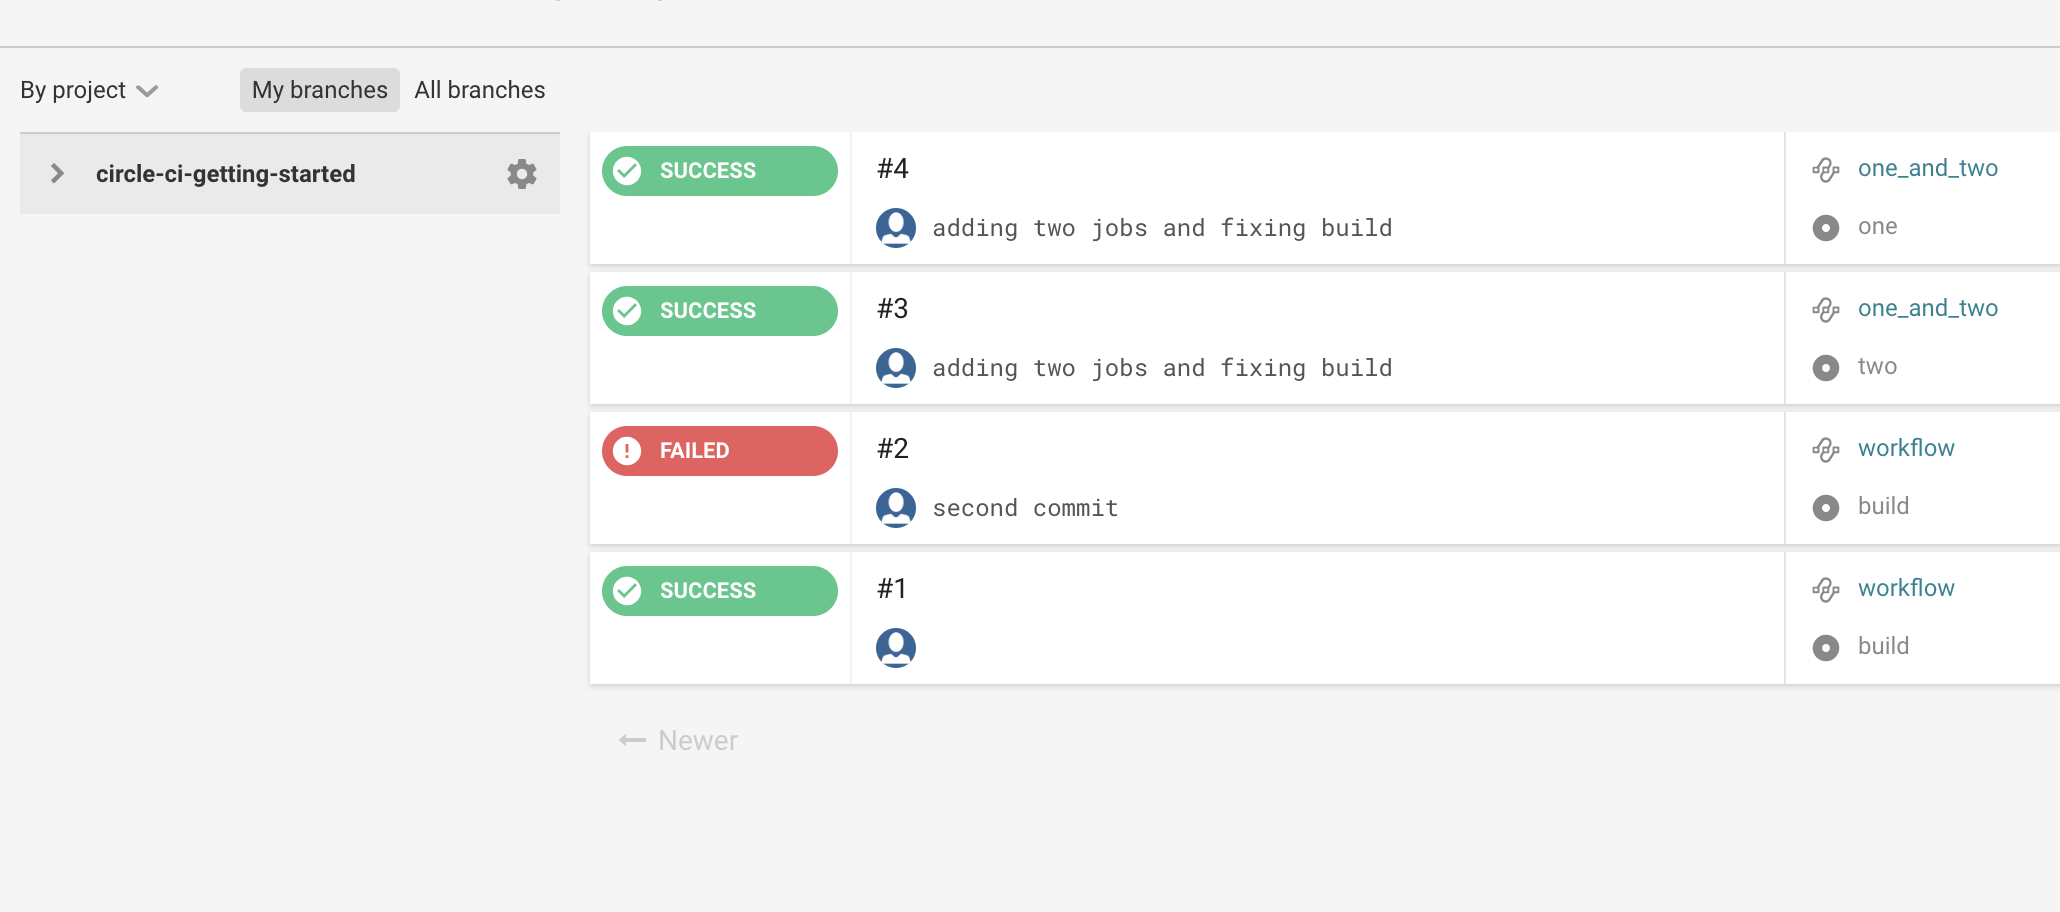Open settings gear for circle-ci-getting-started project
Screen dimensions: 2060x912
(x=521, y=174)
